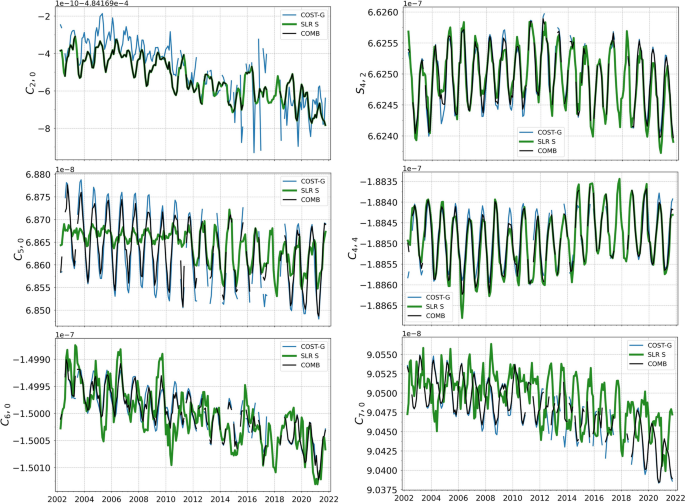
Task: Click the 6.6240 y-axis tick label
Action: [383, 136]
